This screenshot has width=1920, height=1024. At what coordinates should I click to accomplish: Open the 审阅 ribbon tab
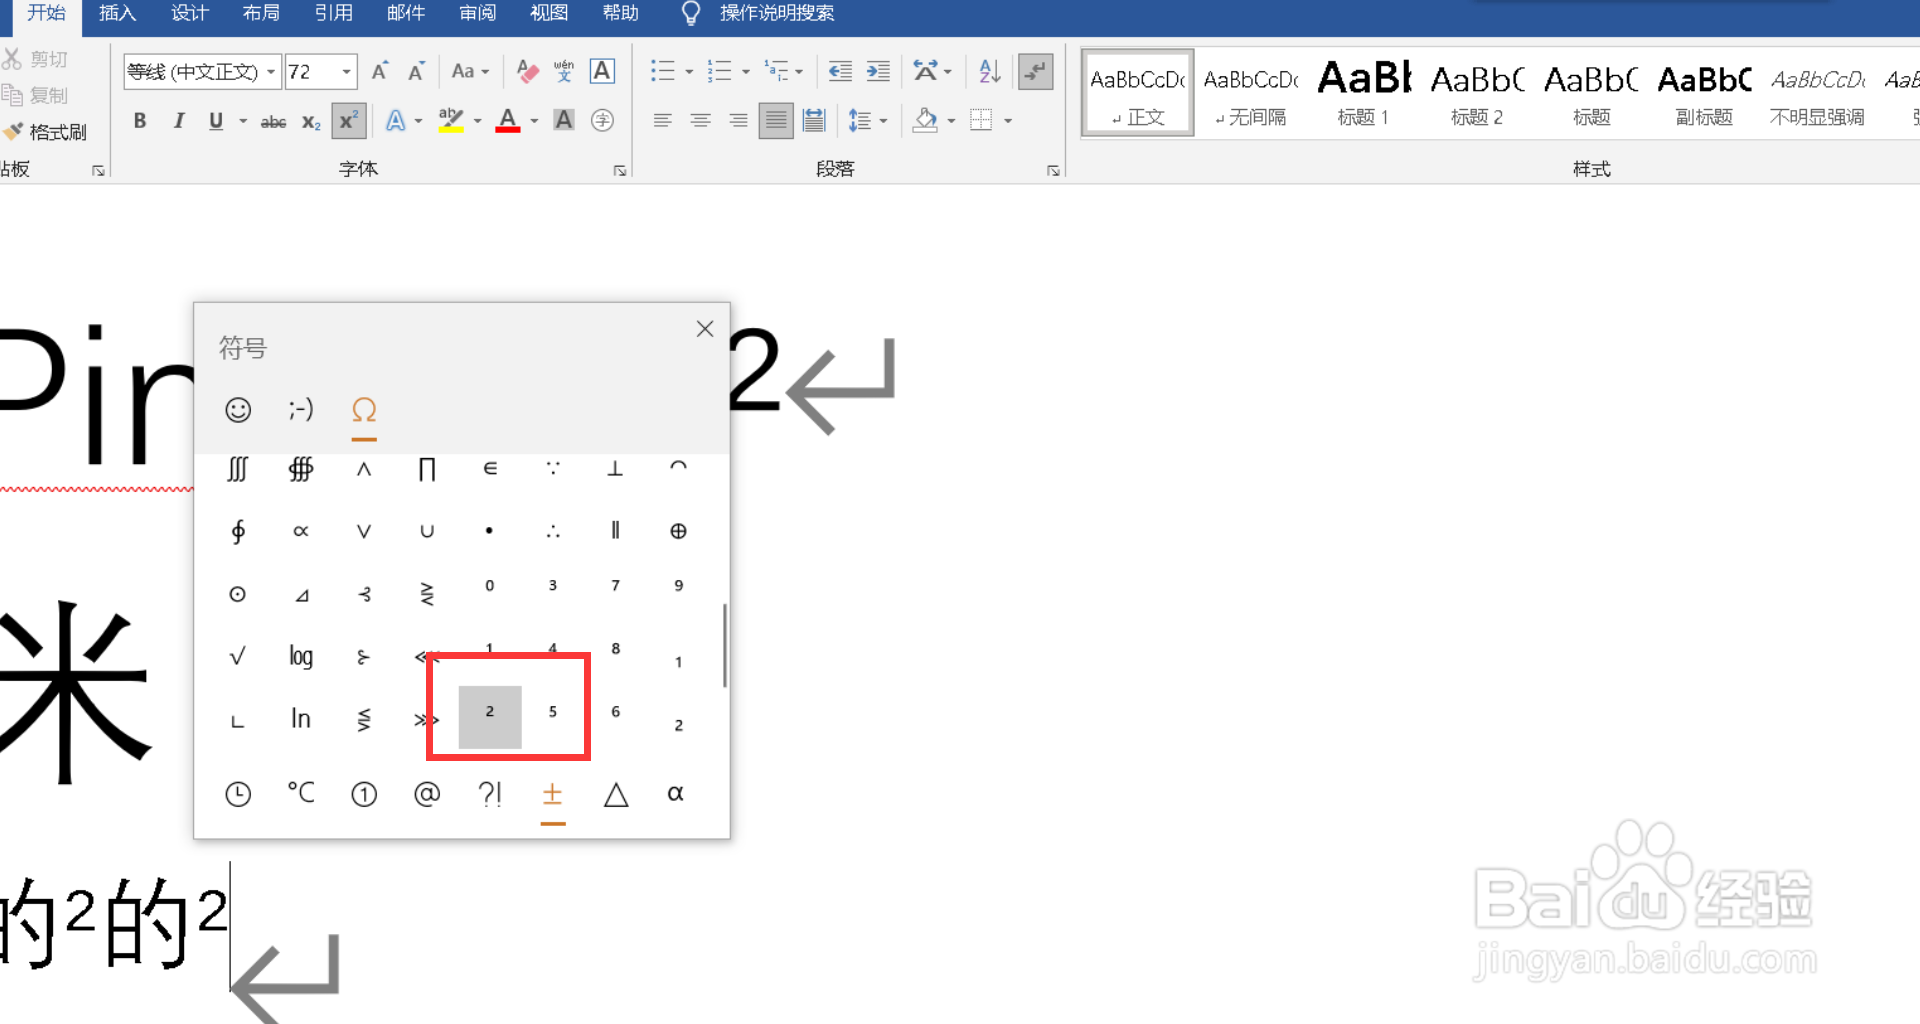point(477,13)
